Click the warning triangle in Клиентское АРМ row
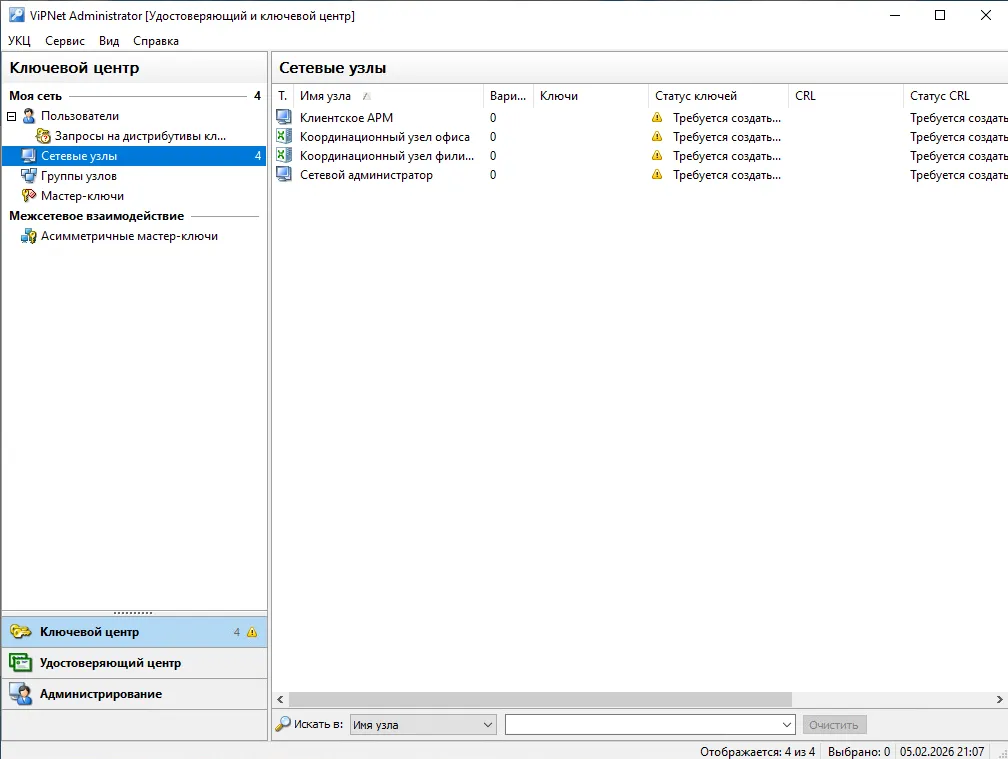 [656, 118]
